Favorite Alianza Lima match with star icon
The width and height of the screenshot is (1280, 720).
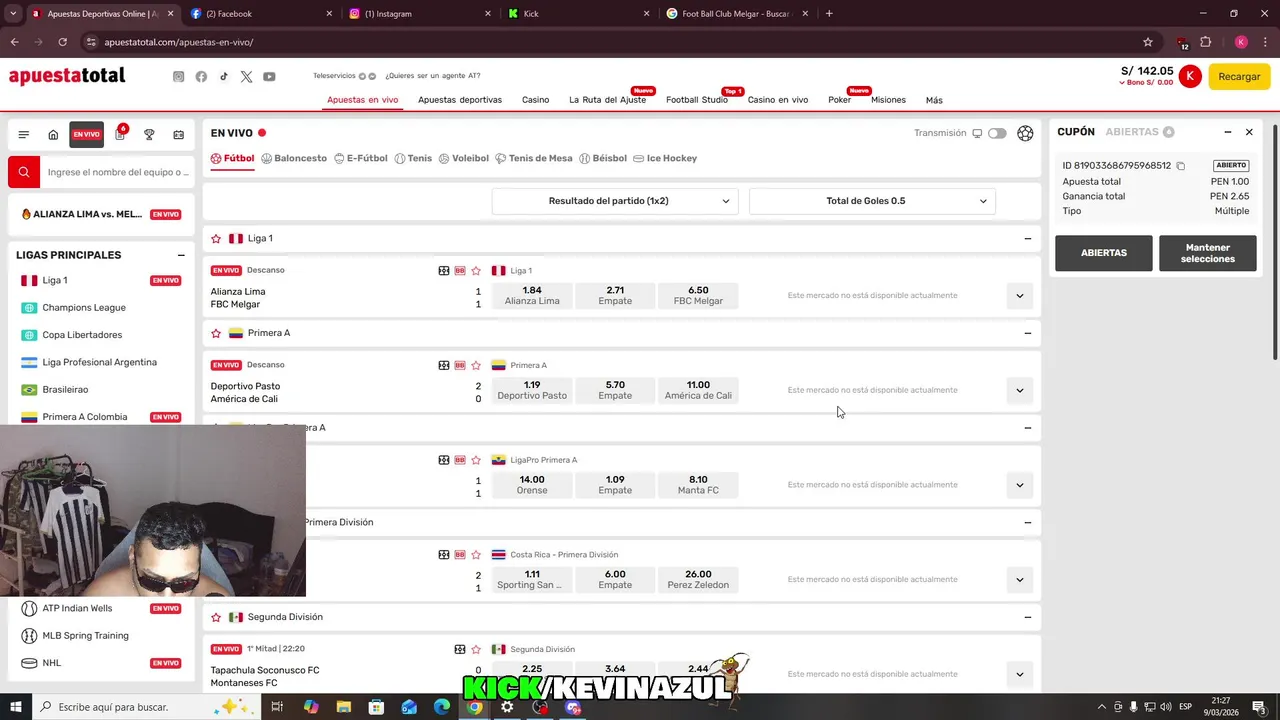(x=476, y=271)
